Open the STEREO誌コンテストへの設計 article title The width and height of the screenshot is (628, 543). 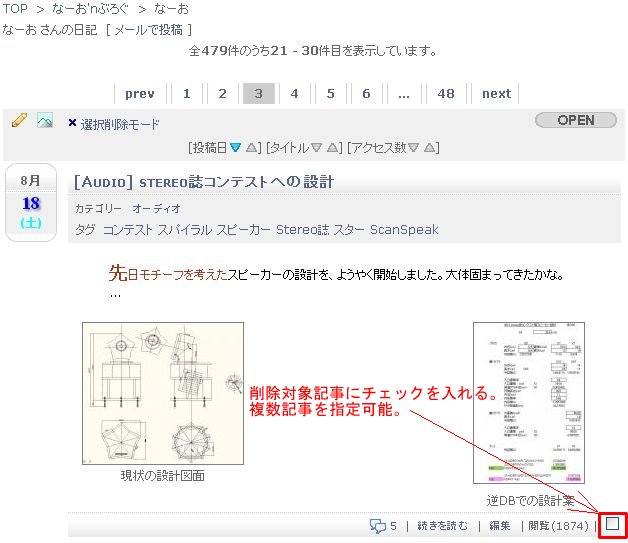click(x=204, y=182)
